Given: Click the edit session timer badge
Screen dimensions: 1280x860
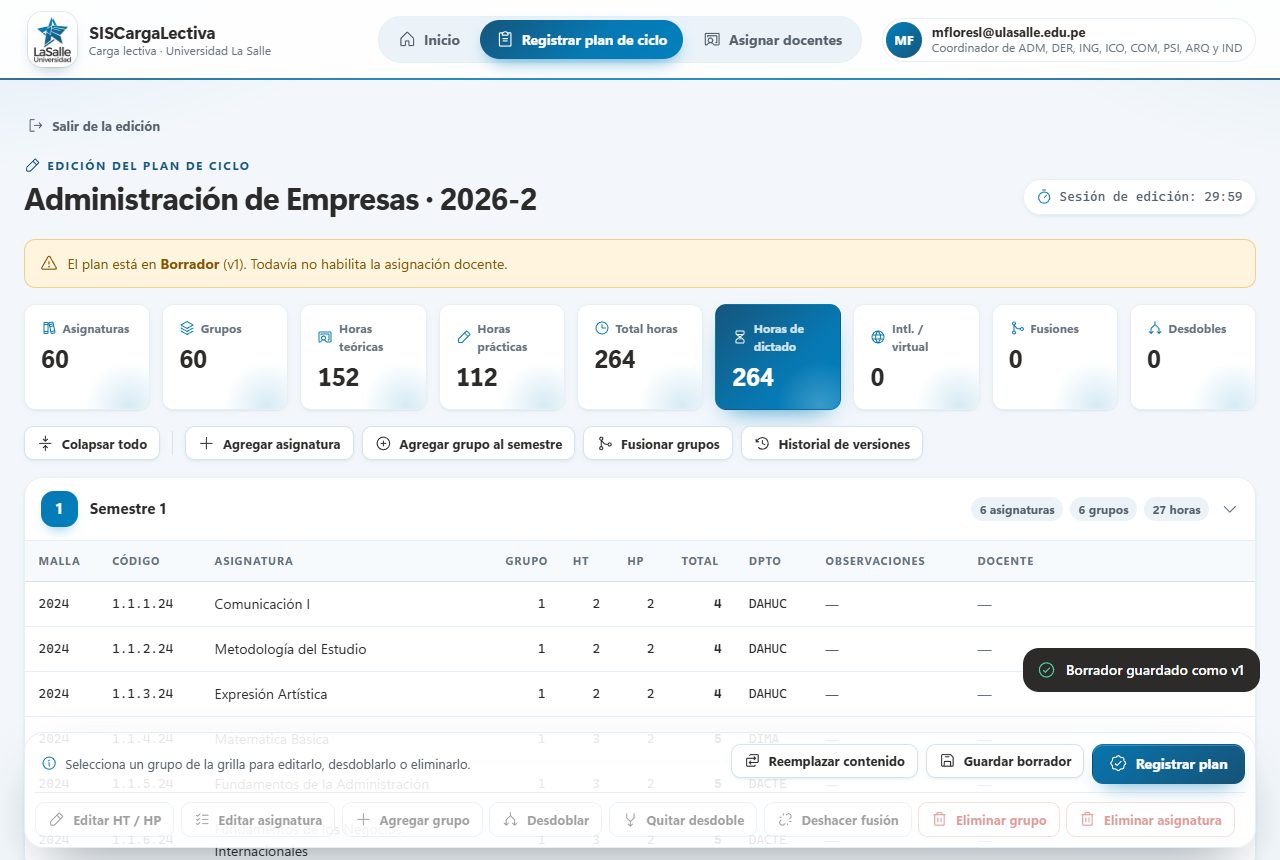Looking at the screenshot, I should point(1140,197).
